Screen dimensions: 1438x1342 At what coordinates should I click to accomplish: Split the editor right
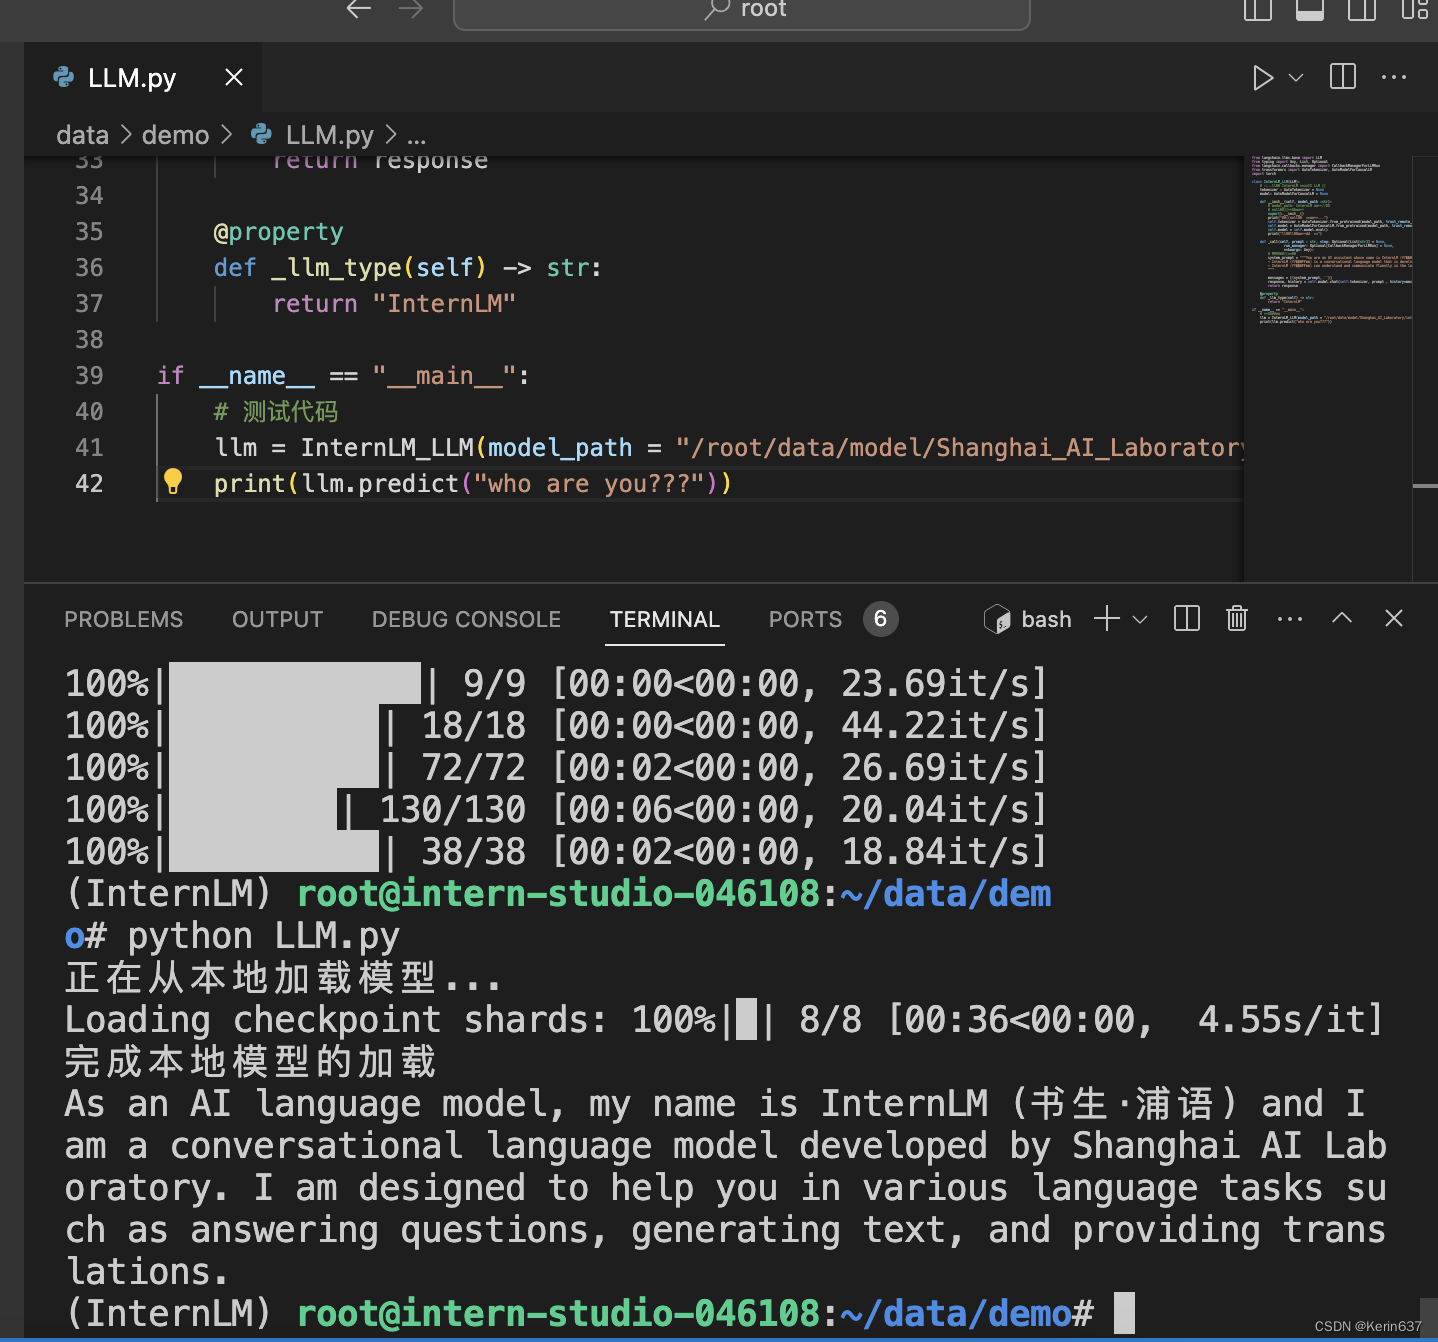click(x=1343, y=77)
